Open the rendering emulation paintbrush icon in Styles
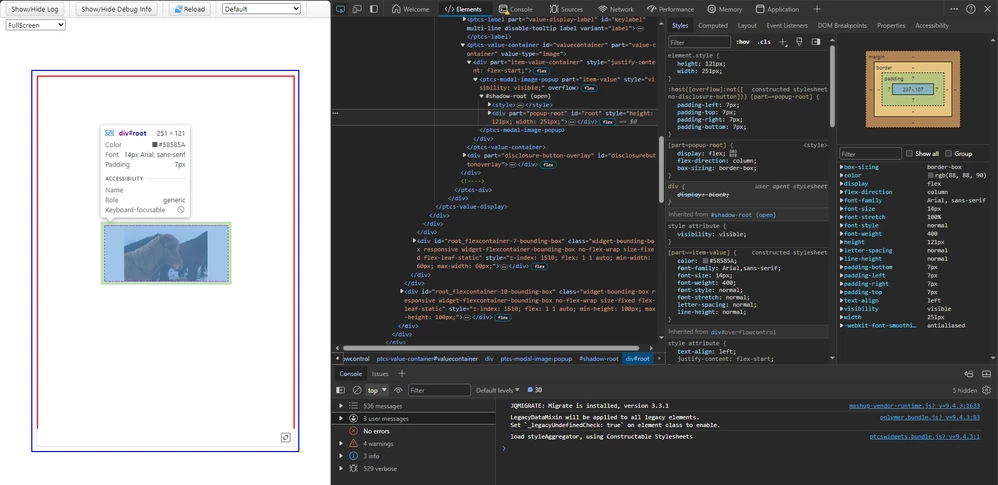Image resolution: width=998 pixels, height=485 pixels. [799, 42]
